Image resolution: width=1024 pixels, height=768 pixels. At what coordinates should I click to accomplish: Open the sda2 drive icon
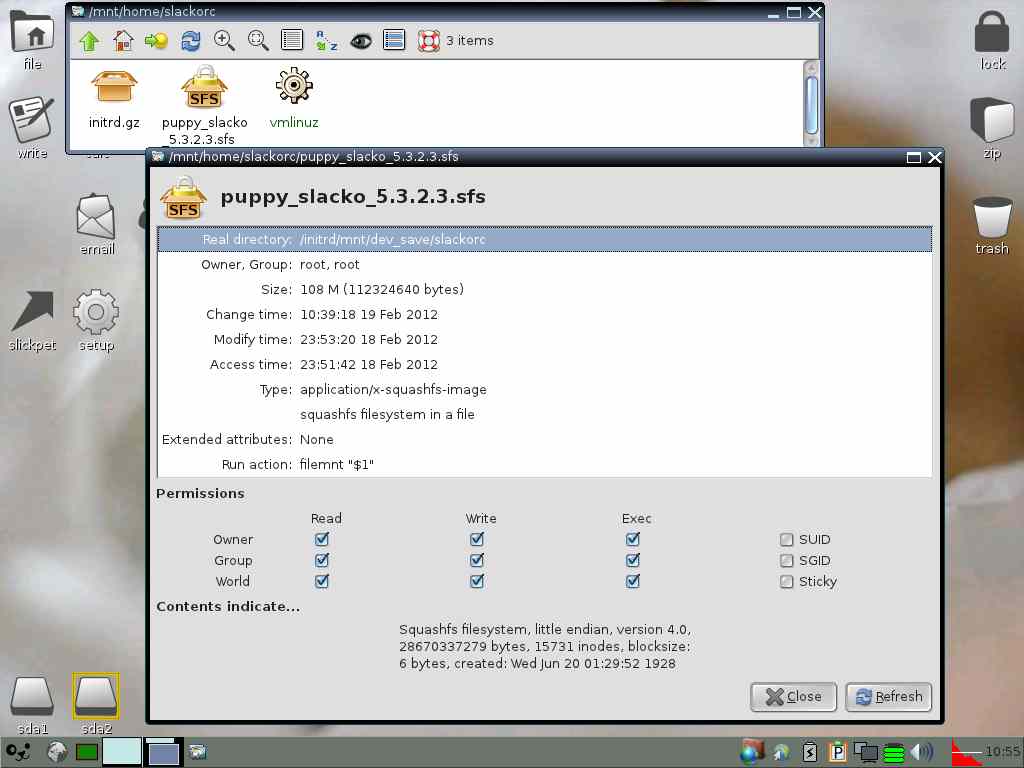tap(96, 704)
